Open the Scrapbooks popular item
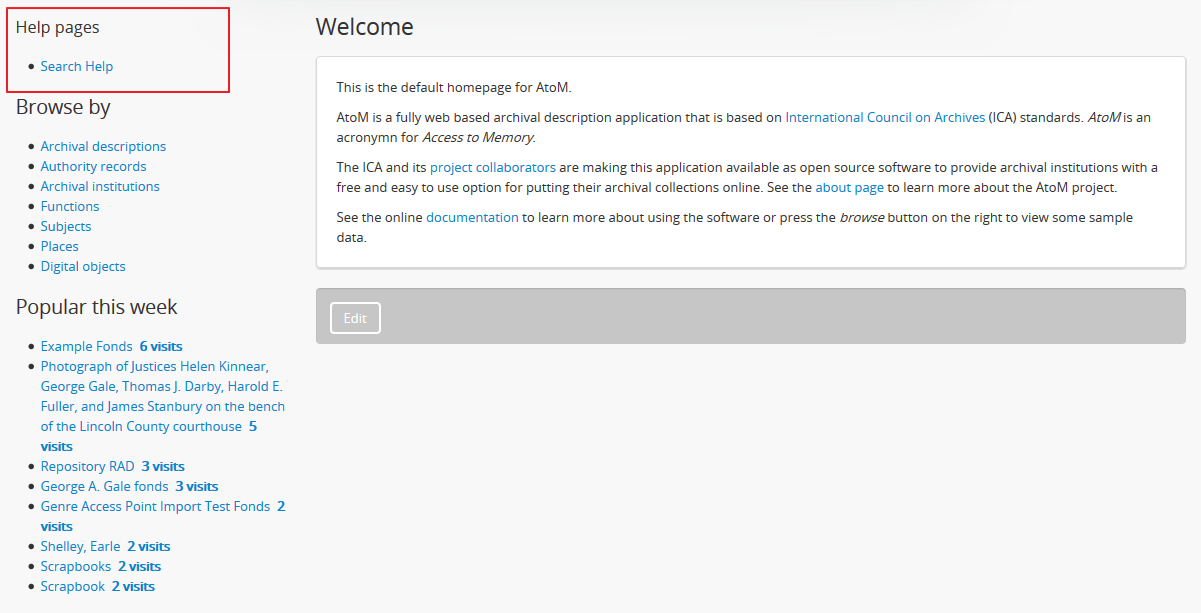Screen dimensions: 1201x613 75,566
